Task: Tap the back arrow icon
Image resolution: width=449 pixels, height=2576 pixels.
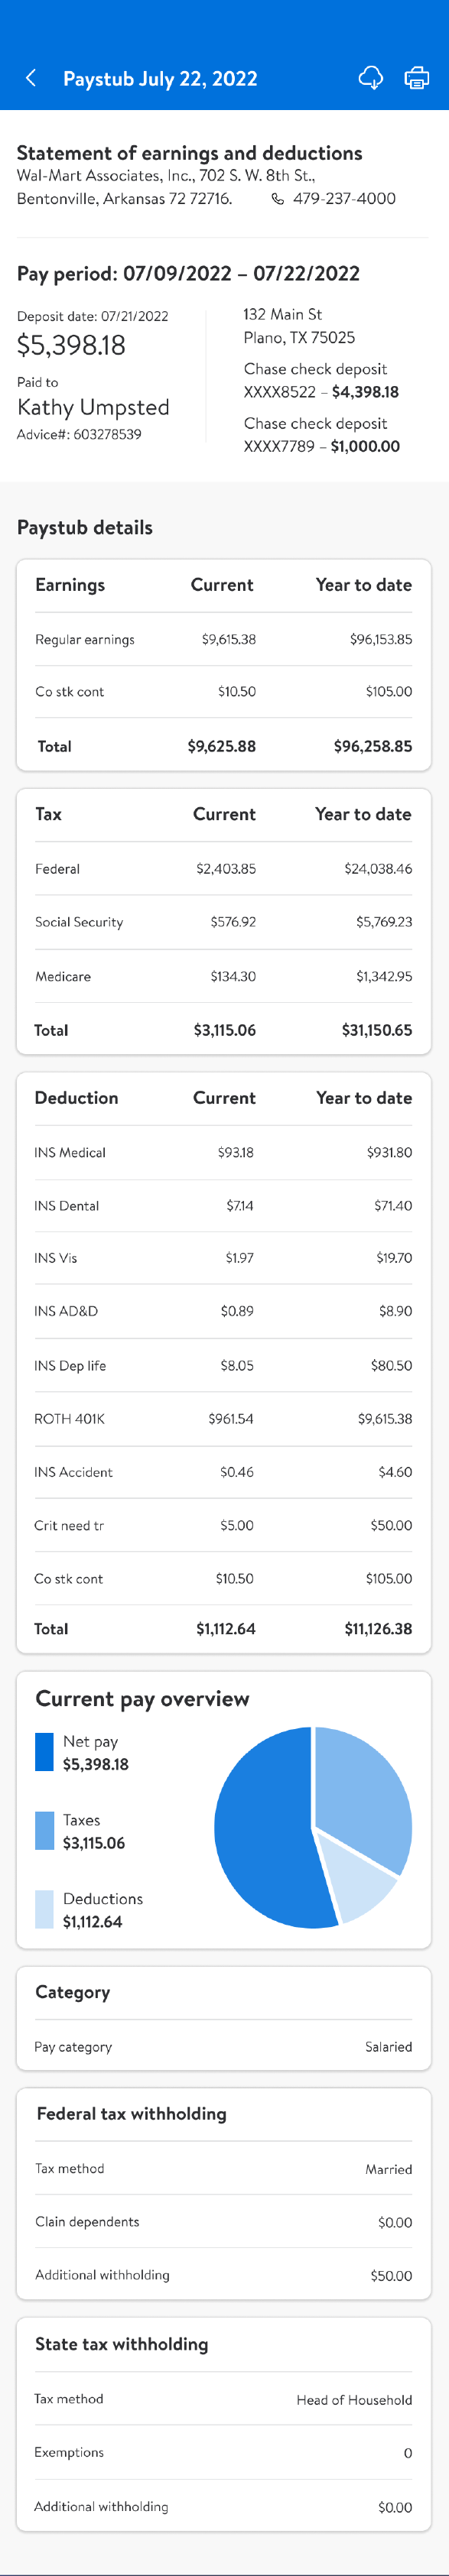Action: tap(31, 78)
